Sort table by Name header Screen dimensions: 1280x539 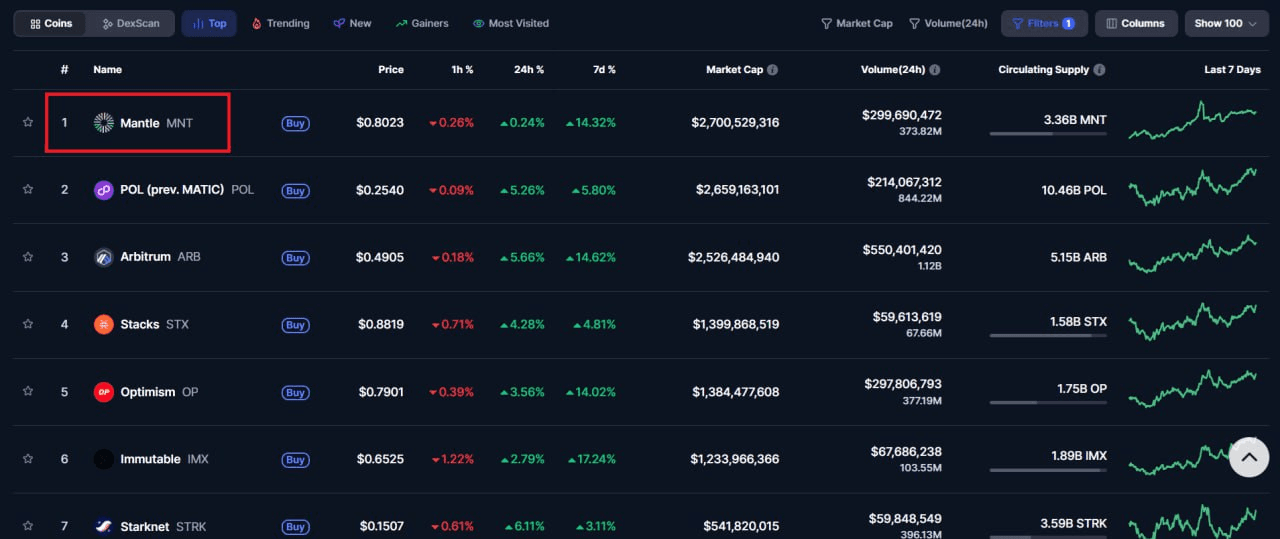107,70
